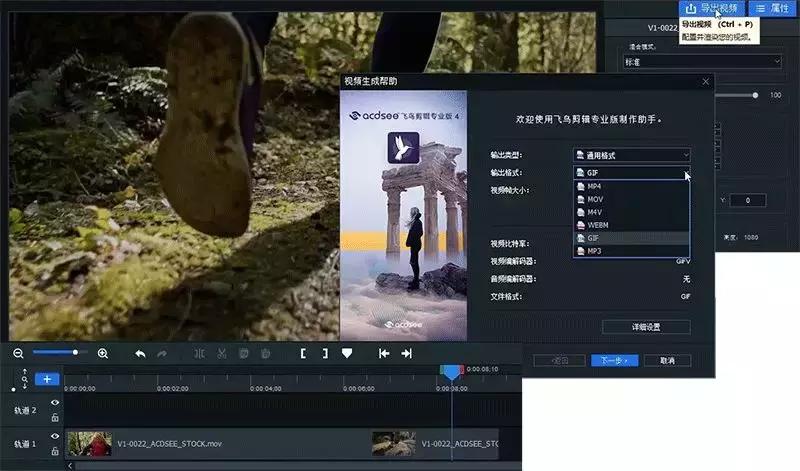The height and width of the screenshot is (471, 800).
Task: Click the 导出视频 export video button
Action: [712, 8]
